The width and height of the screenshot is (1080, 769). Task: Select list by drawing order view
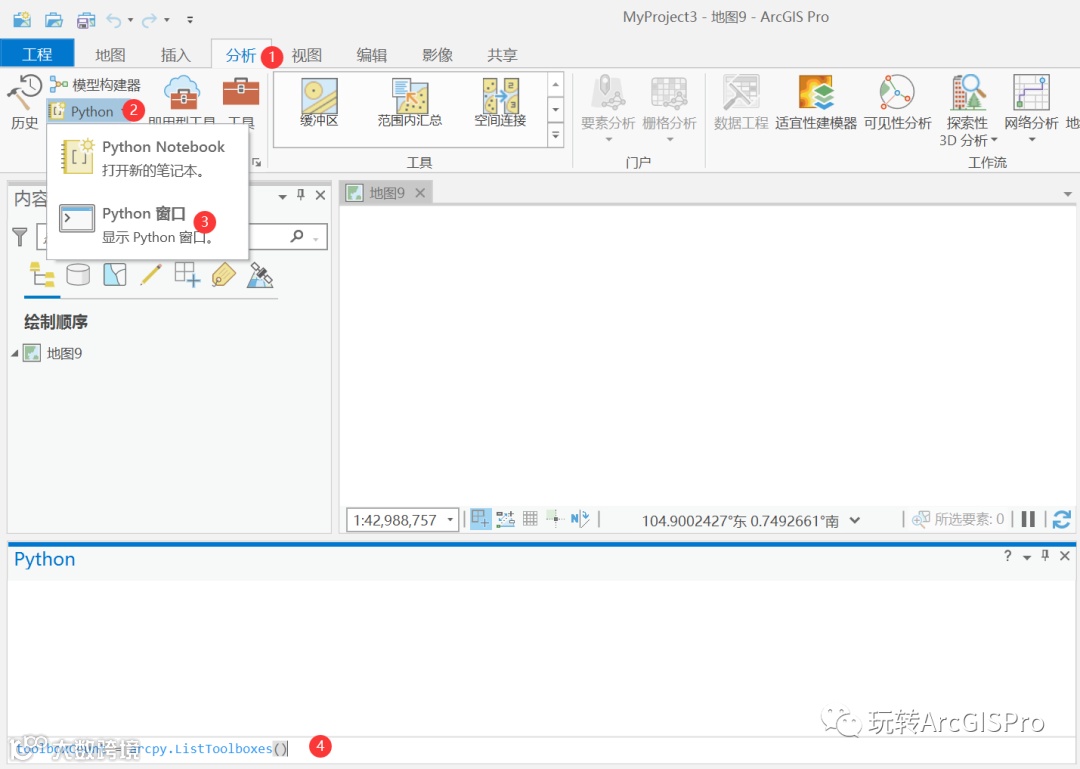tap(41, 275)
